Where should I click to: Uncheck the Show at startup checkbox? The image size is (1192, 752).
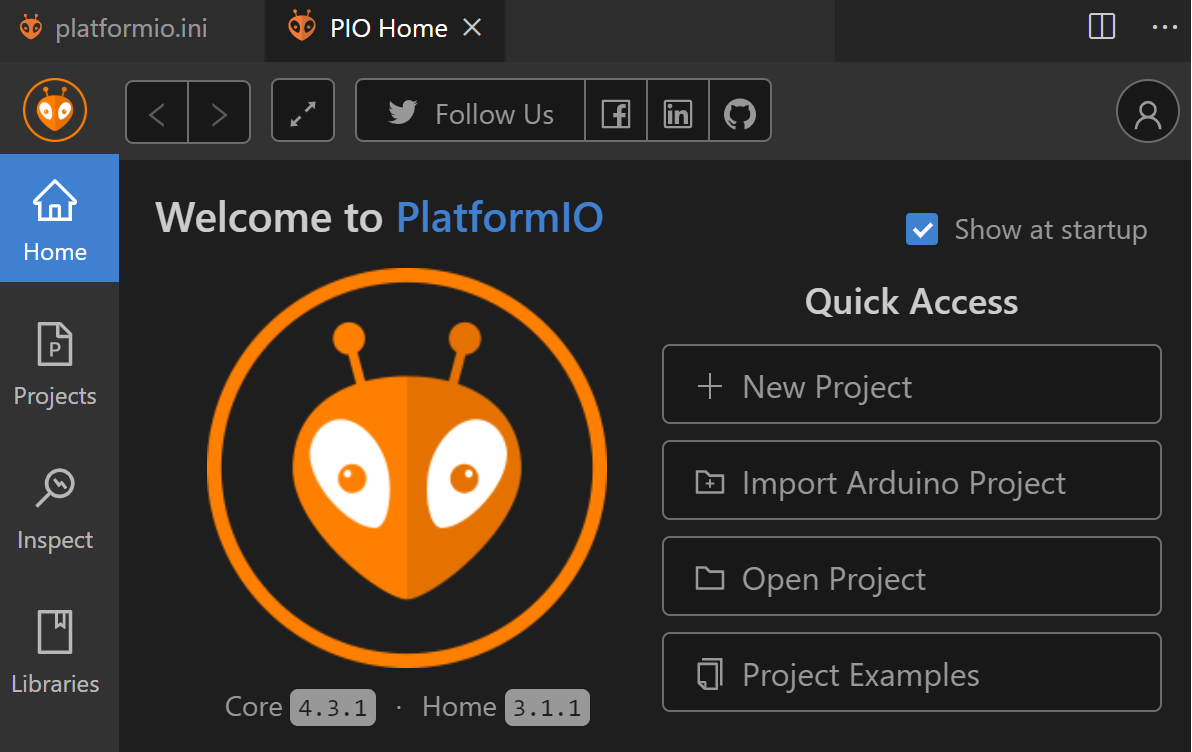921,230
